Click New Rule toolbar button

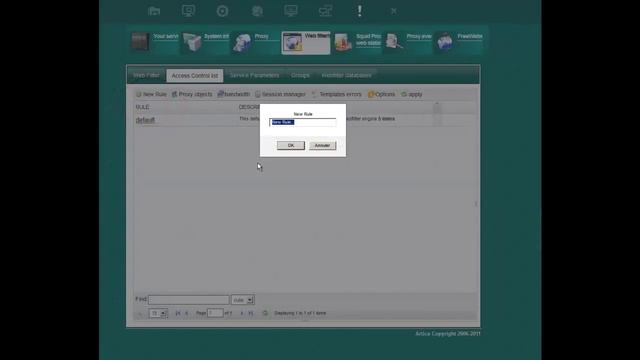[151, 94]
